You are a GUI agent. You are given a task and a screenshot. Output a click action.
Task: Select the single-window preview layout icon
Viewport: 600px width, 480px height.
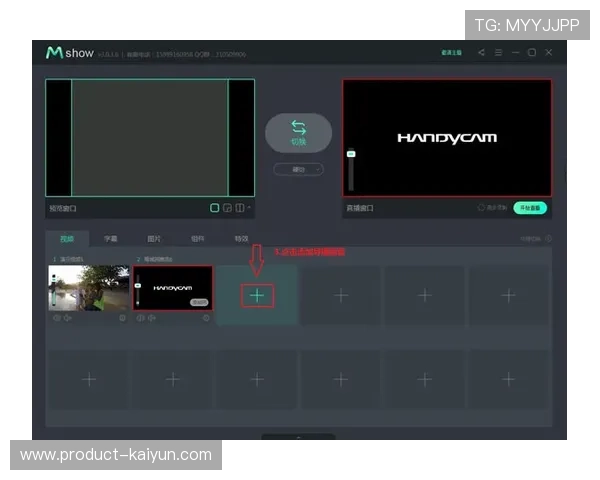pos(215,208)
